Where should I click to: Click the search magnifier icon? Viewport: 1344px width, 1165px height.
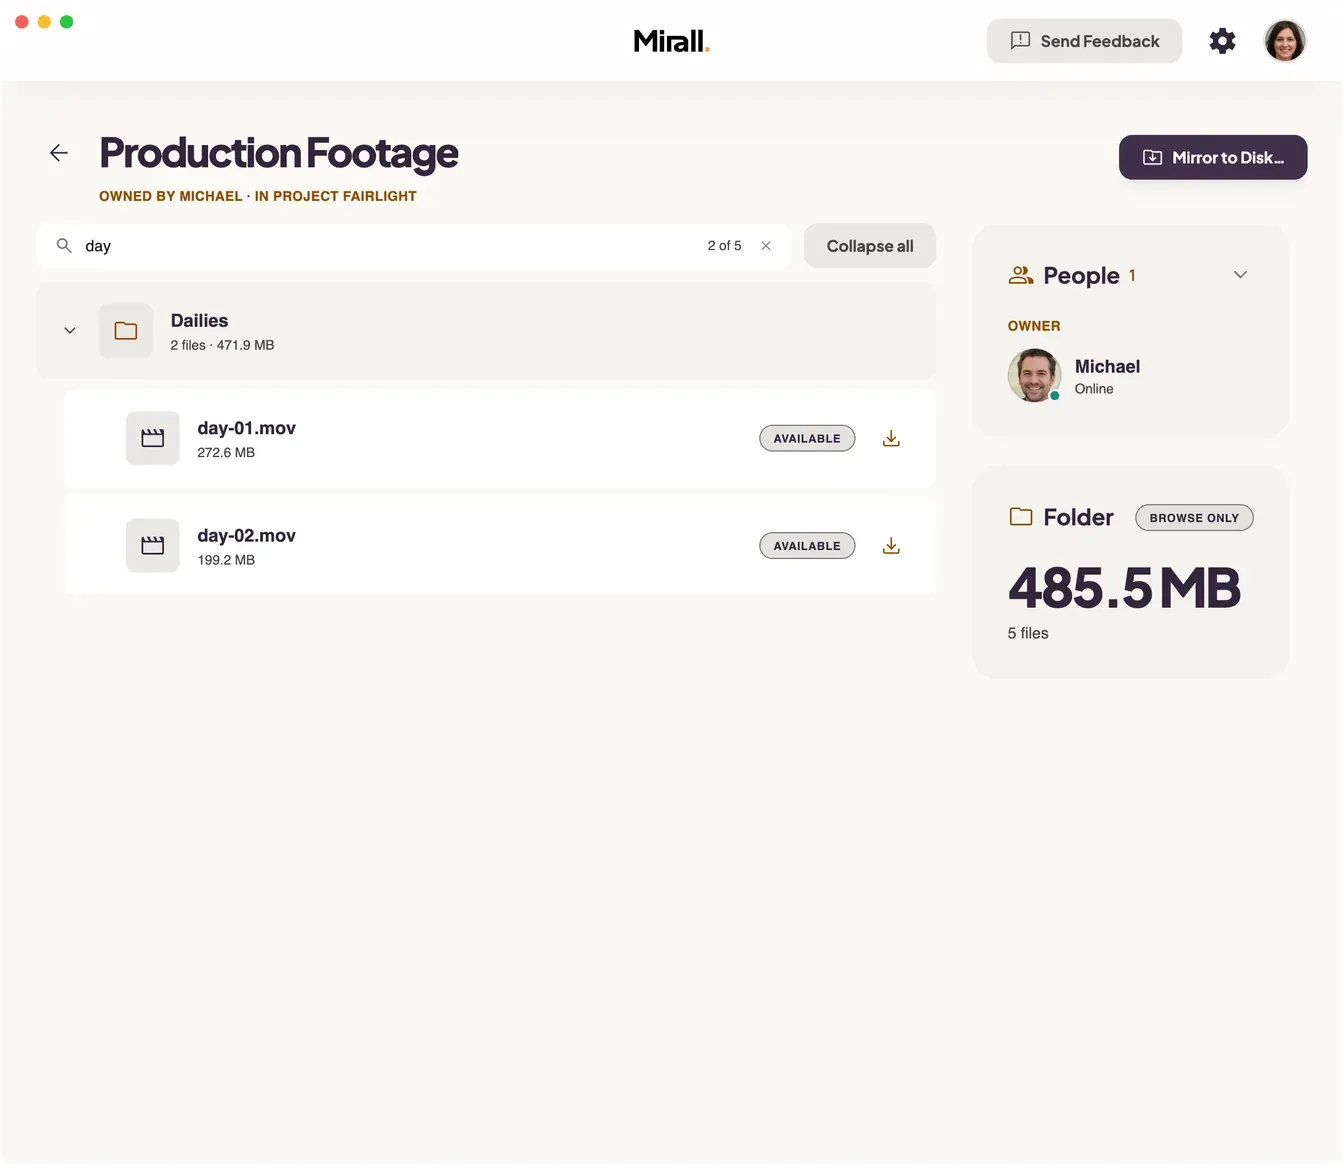(x=64, y=246)
